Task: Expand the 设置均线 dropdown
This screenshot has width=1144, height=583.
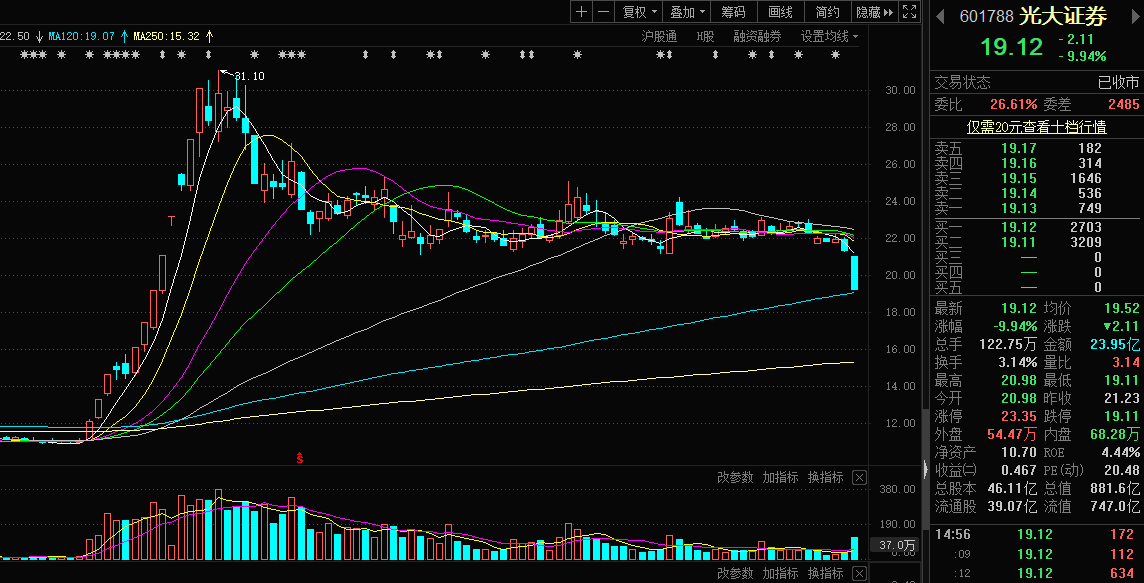Action: click(829, 36)
